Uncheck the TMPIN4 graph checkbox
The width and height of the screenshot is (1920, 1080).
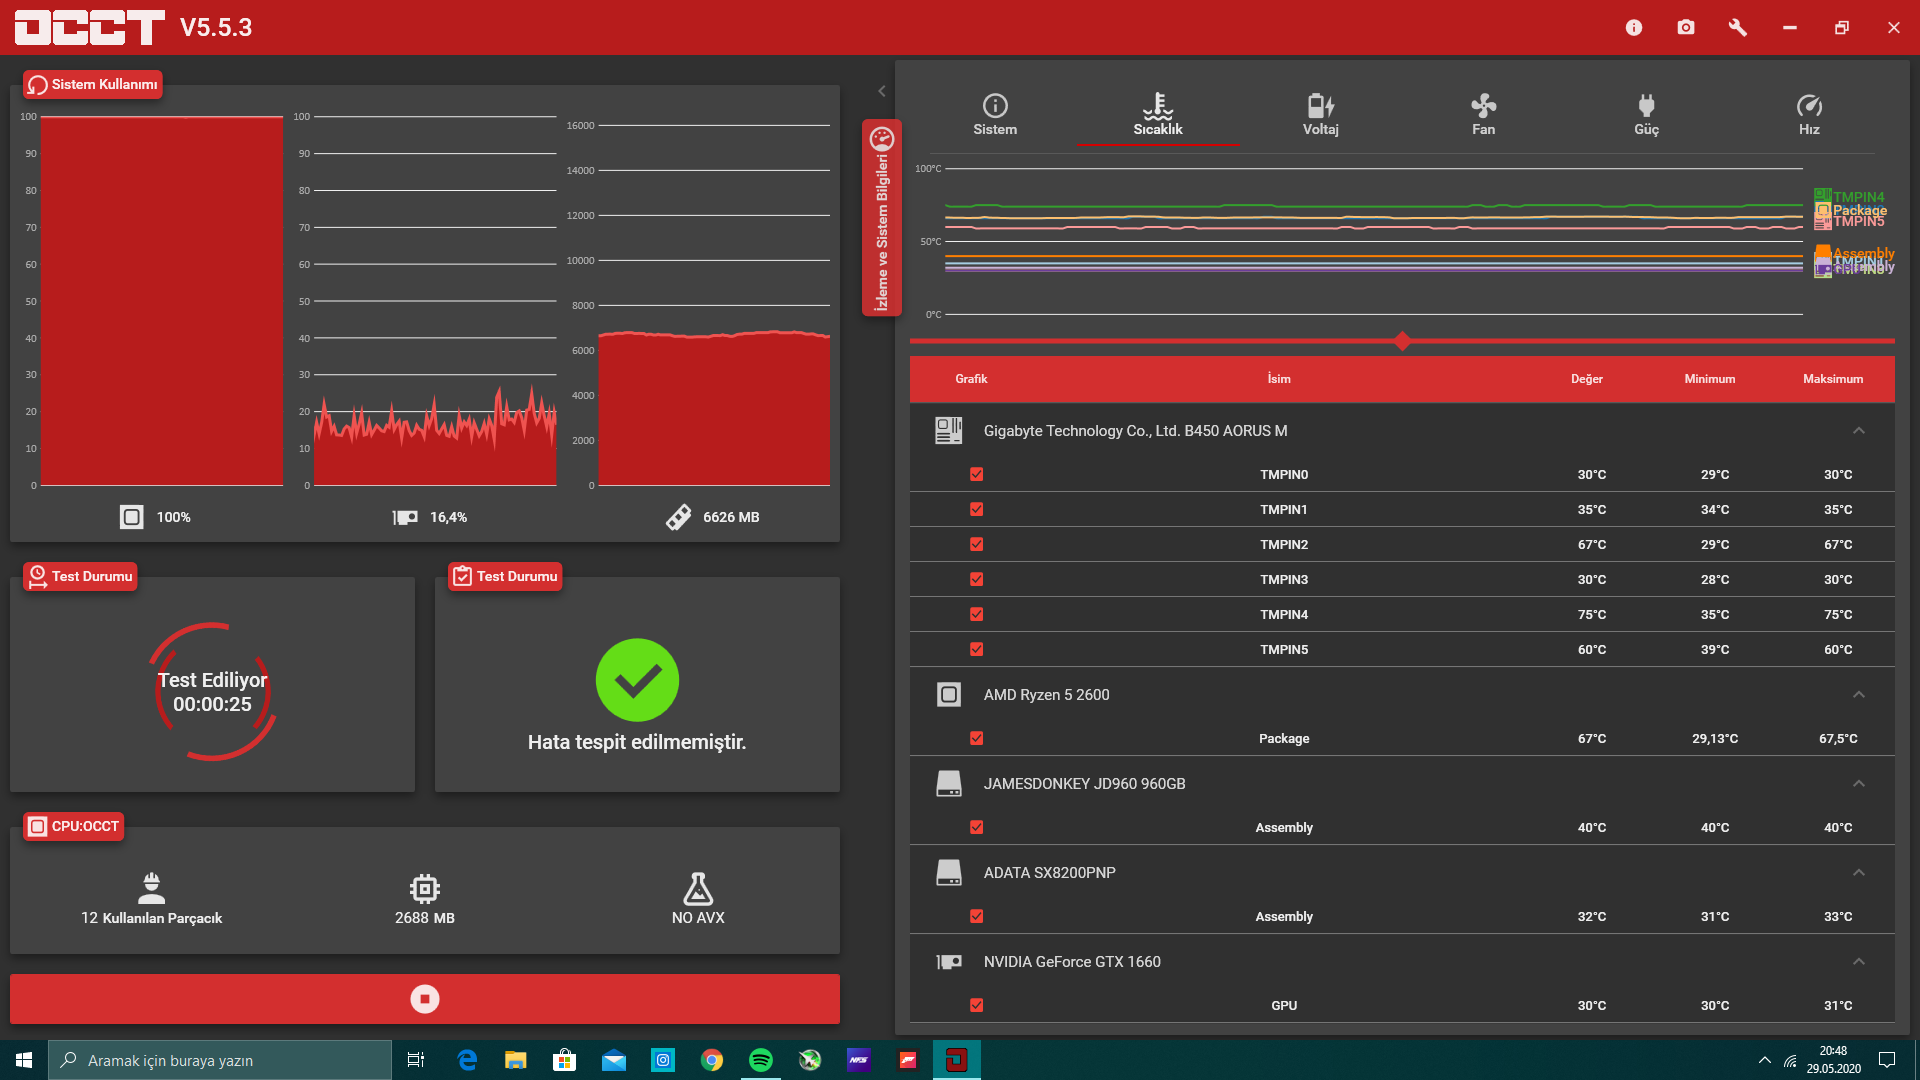point(977,615)
